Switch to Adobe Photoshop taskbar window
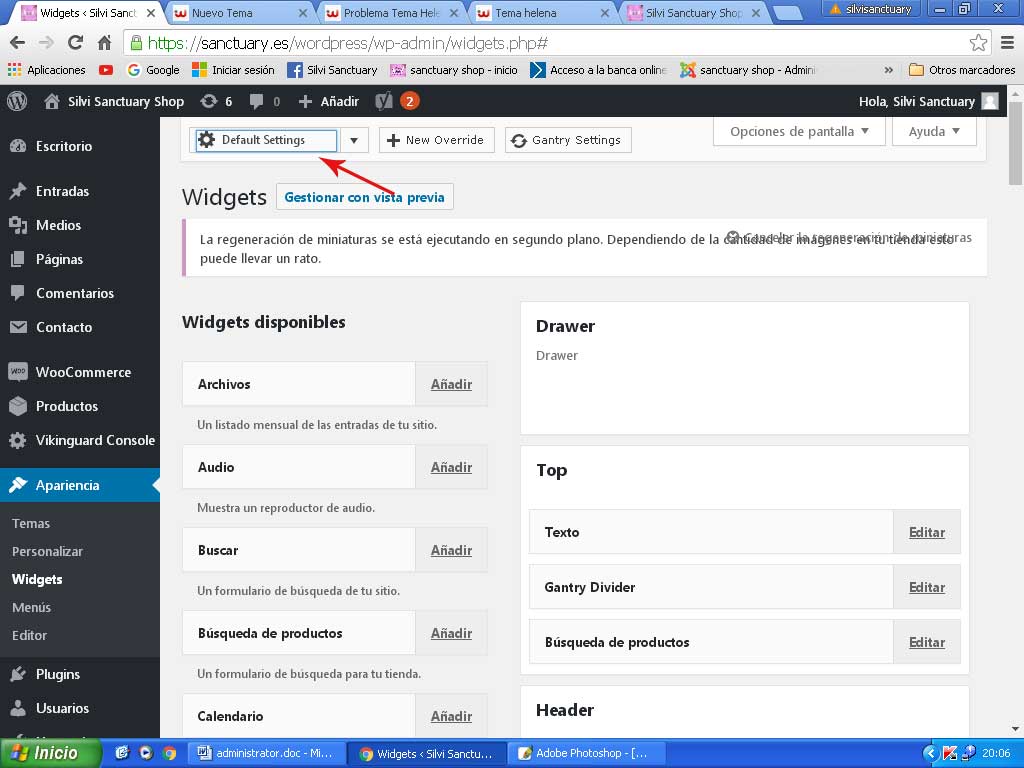 click(585, 753)
